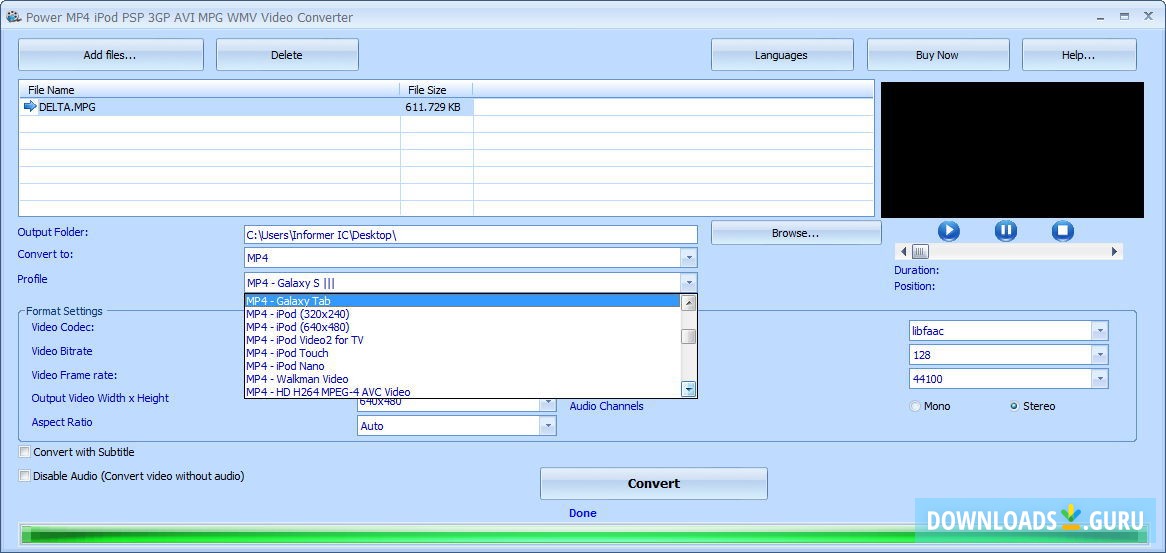The image size is (1166, 553).
Task: Select the Mono audio channel
Action: pos(915,407)
